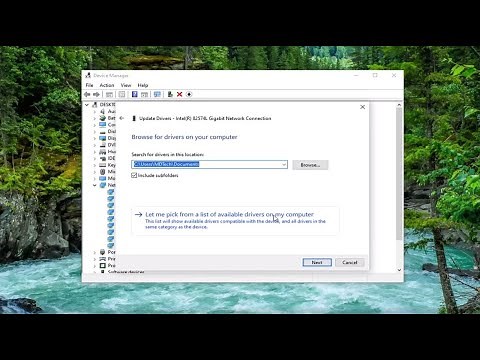Click the Cancel button

point(350,262)
